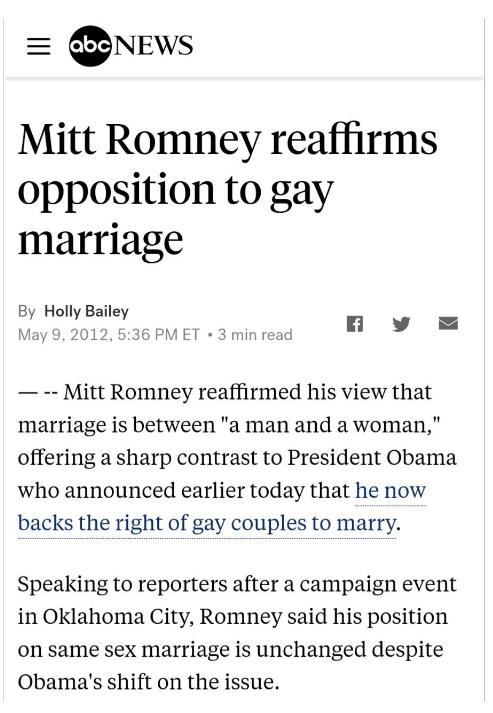The width and height of the screenshot is (493, 713).
Task: Open "backs the right of gay couples to marry" link
Action: 206,523
